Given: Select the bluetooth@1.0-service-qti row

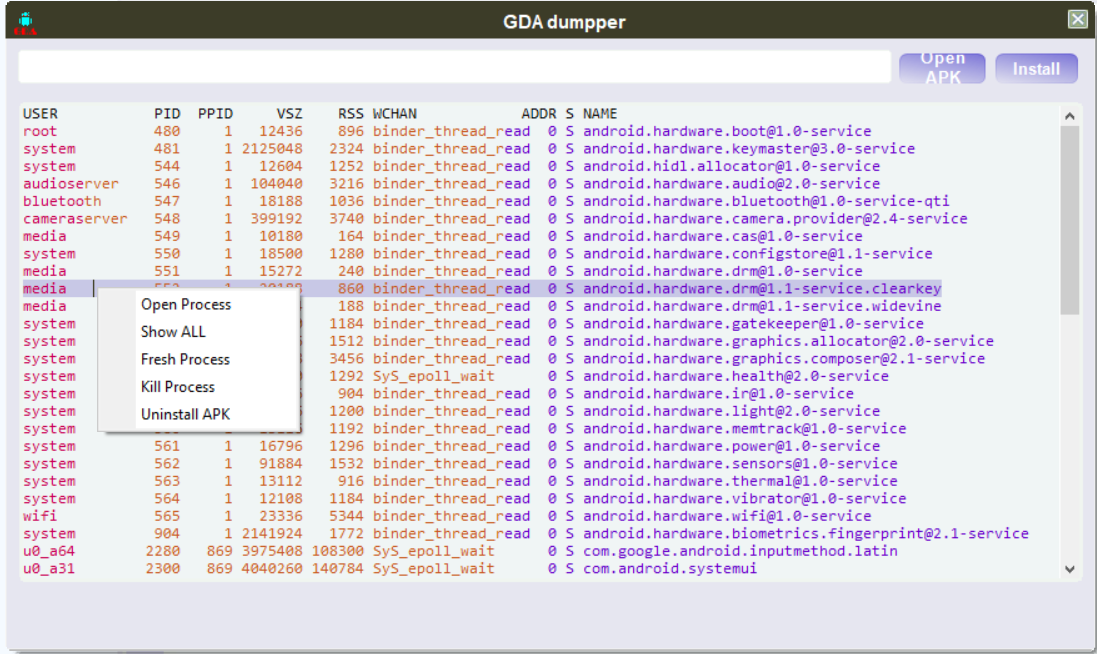Looking at the screenshot, I should (540, 201).
